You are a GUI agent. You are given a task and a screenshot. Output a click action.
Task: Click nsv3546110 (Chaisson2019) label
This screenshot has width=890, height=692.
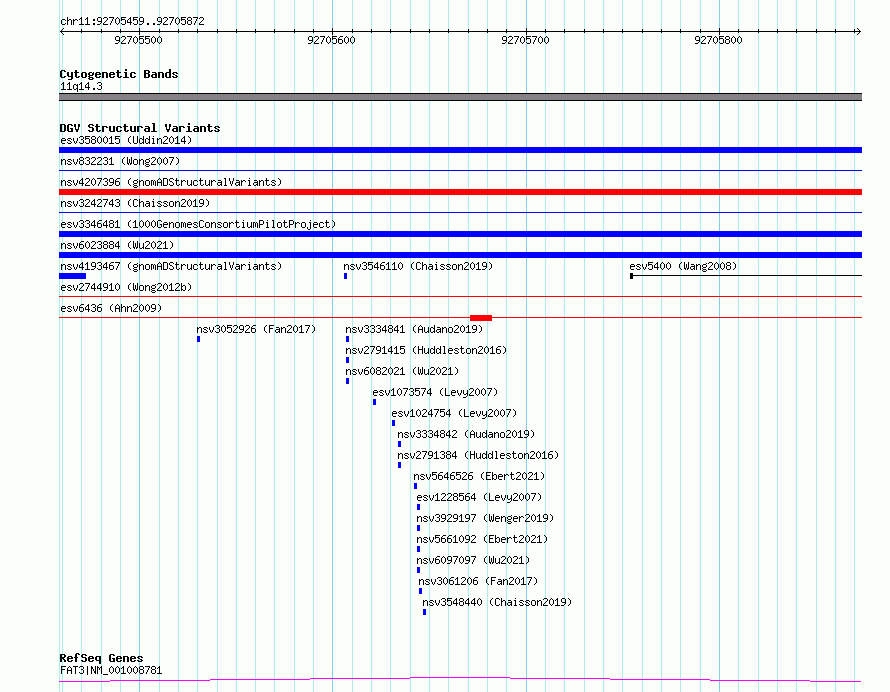pyautogui.click(x=418, y=266)
